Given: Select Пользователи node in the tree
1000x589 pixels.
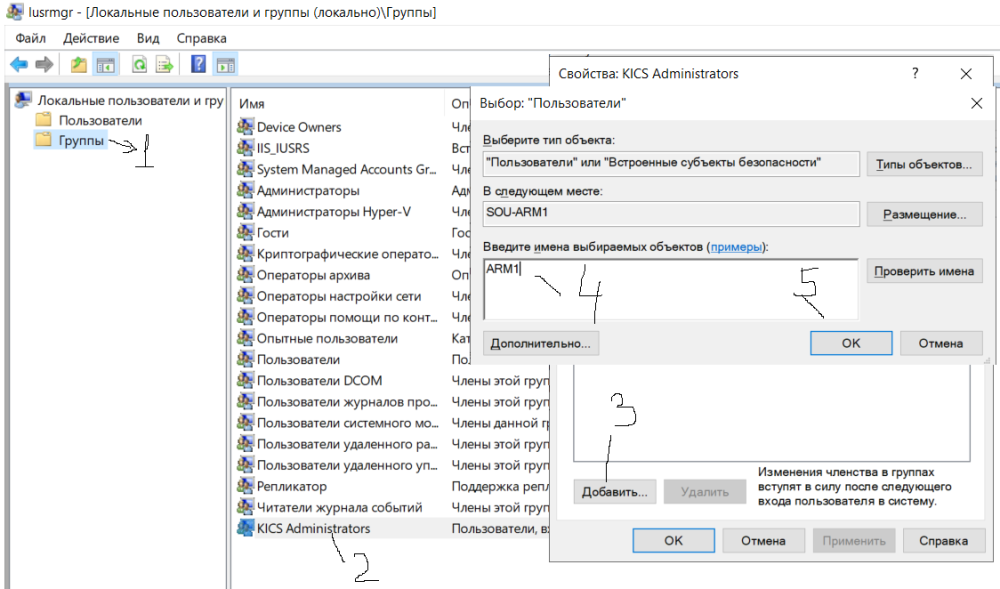Looking at the screenshot, I should tap(100, 120).
